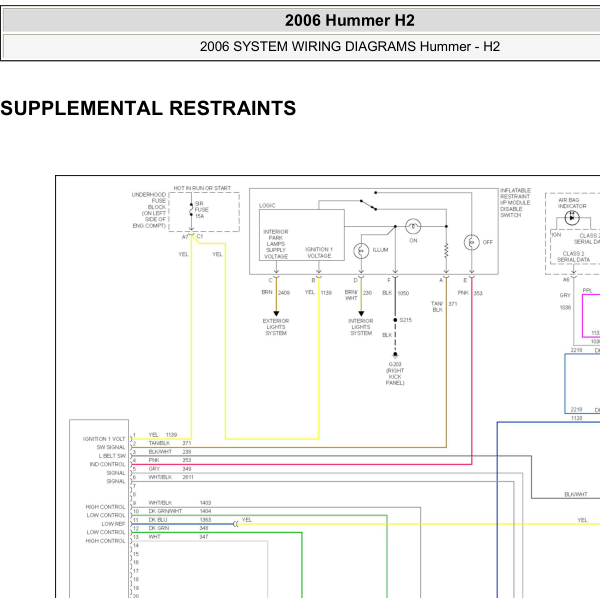Click connector terminal "A8" label

pyautogui.click(x=566, y=280)
